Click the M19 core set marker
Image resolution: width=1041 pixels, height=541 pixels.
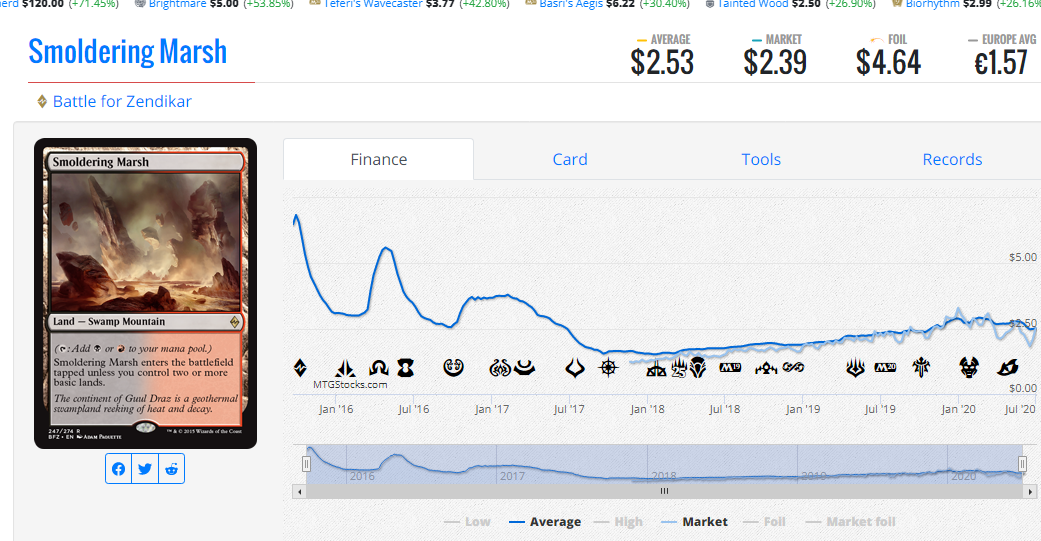[x=730, y=367]
